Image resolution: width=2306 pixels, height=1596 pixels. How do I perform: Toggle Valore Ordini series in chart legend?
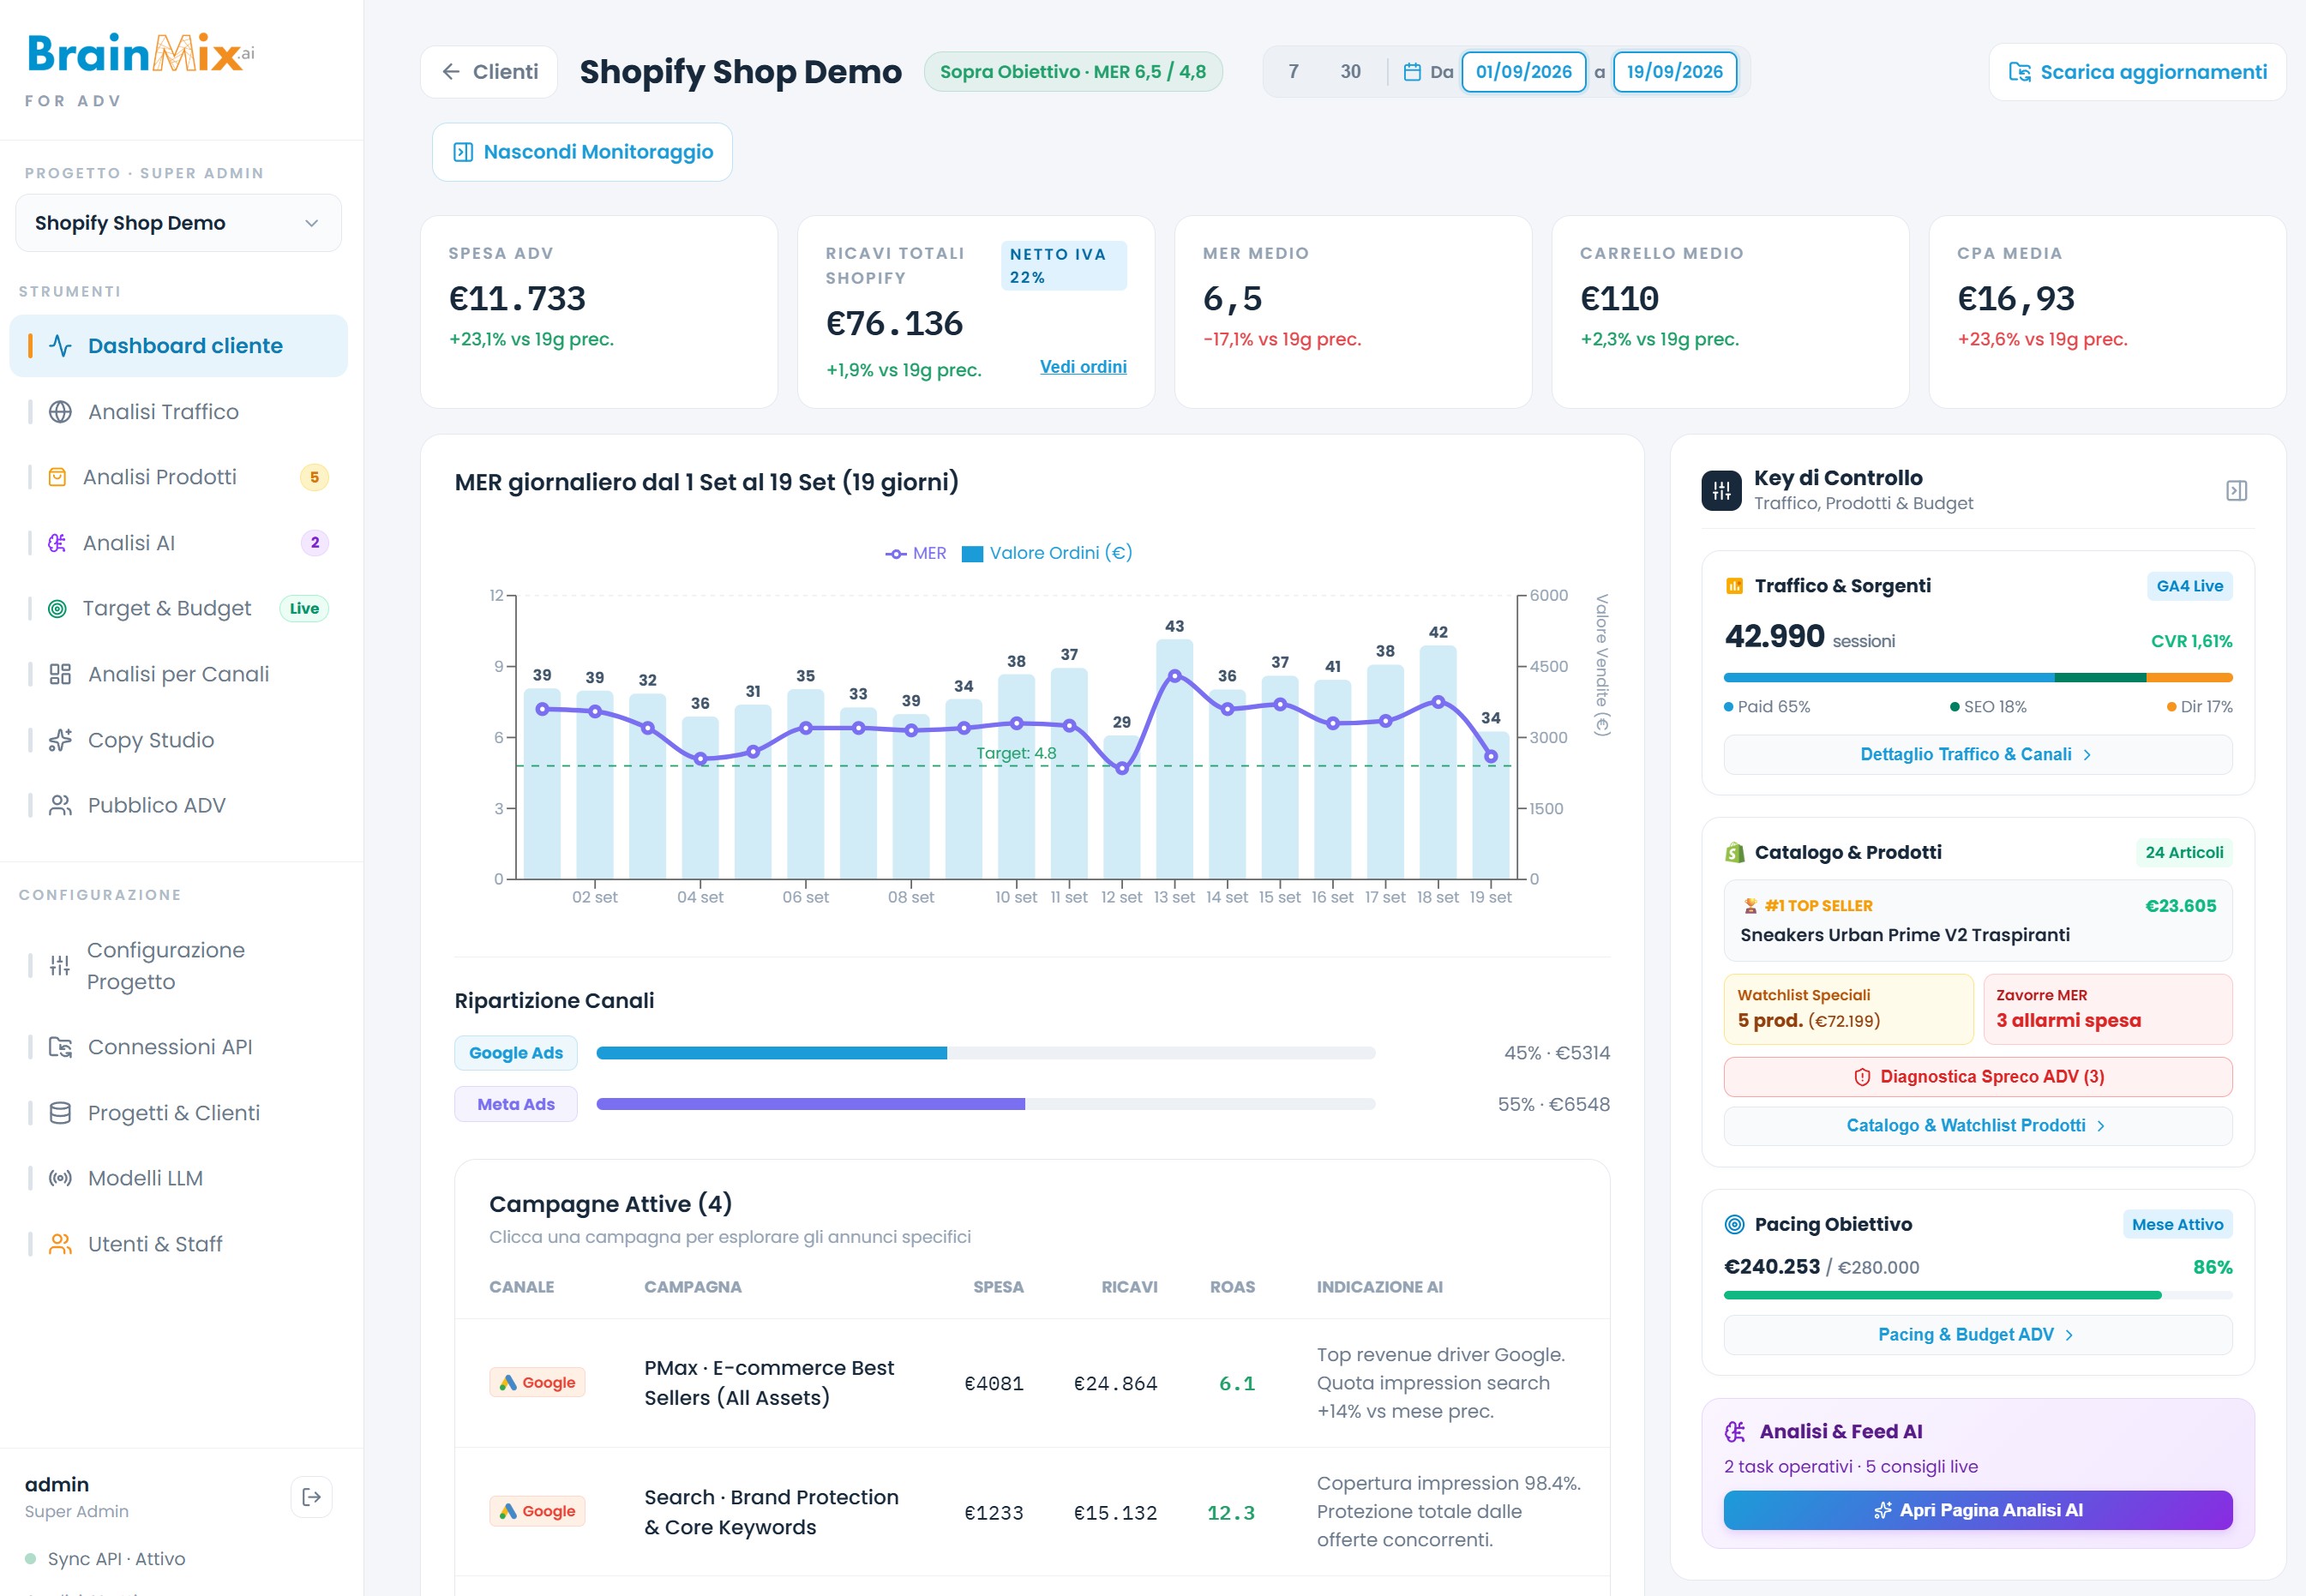[1046, 553]
